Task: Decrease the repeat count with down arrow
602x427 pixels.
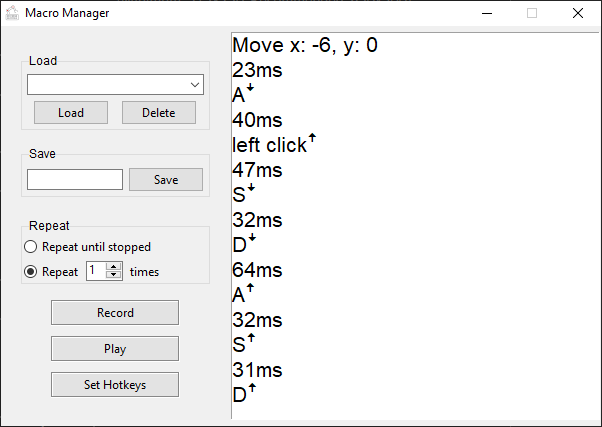Action: (114, 275)
